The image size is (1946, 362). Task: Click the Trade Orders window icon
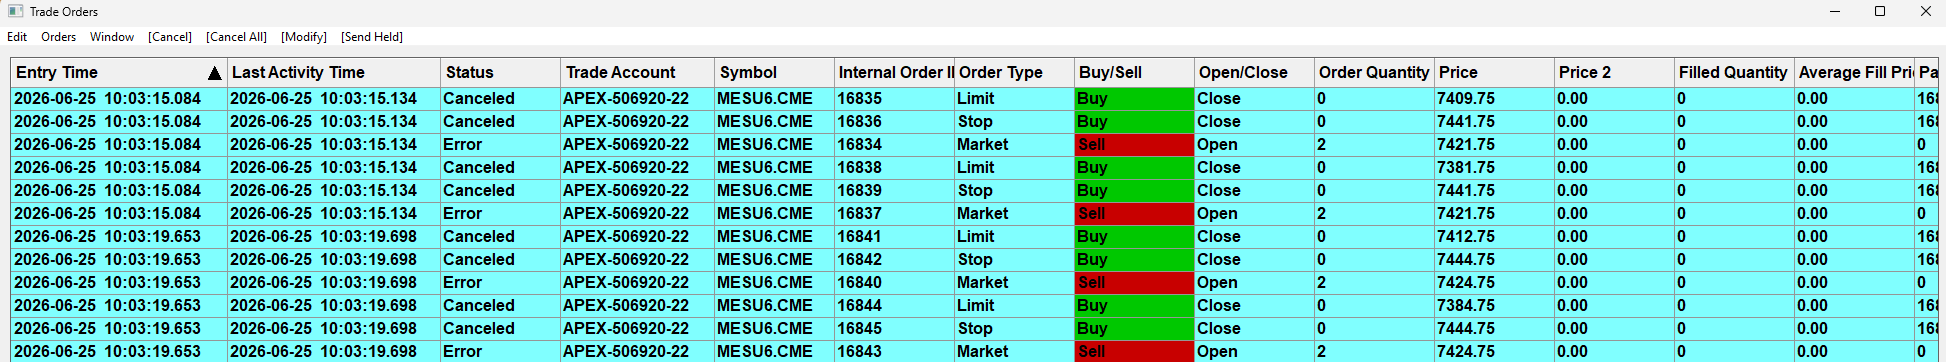pos(15,11)
